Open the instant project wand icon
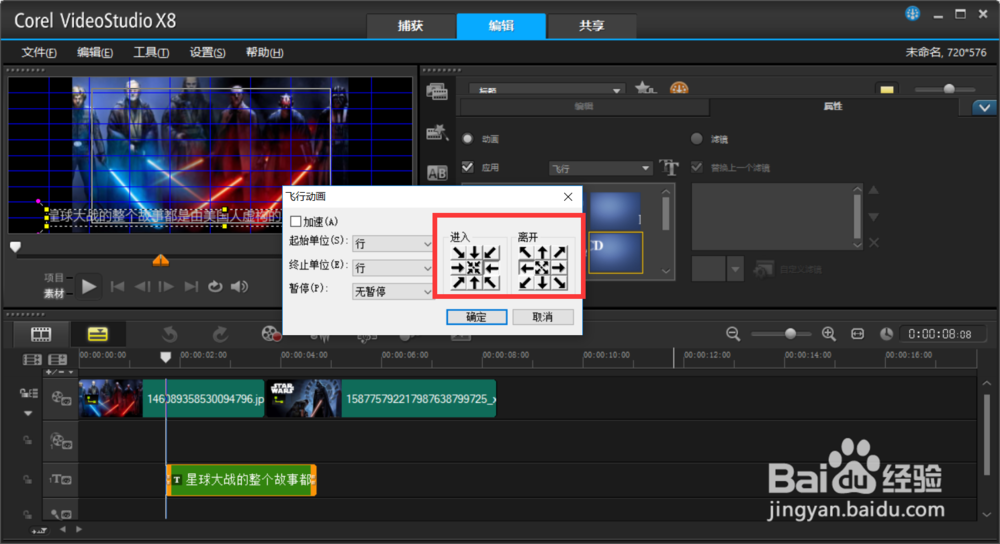Screen dimensions: 1000x544 [437, 132]
